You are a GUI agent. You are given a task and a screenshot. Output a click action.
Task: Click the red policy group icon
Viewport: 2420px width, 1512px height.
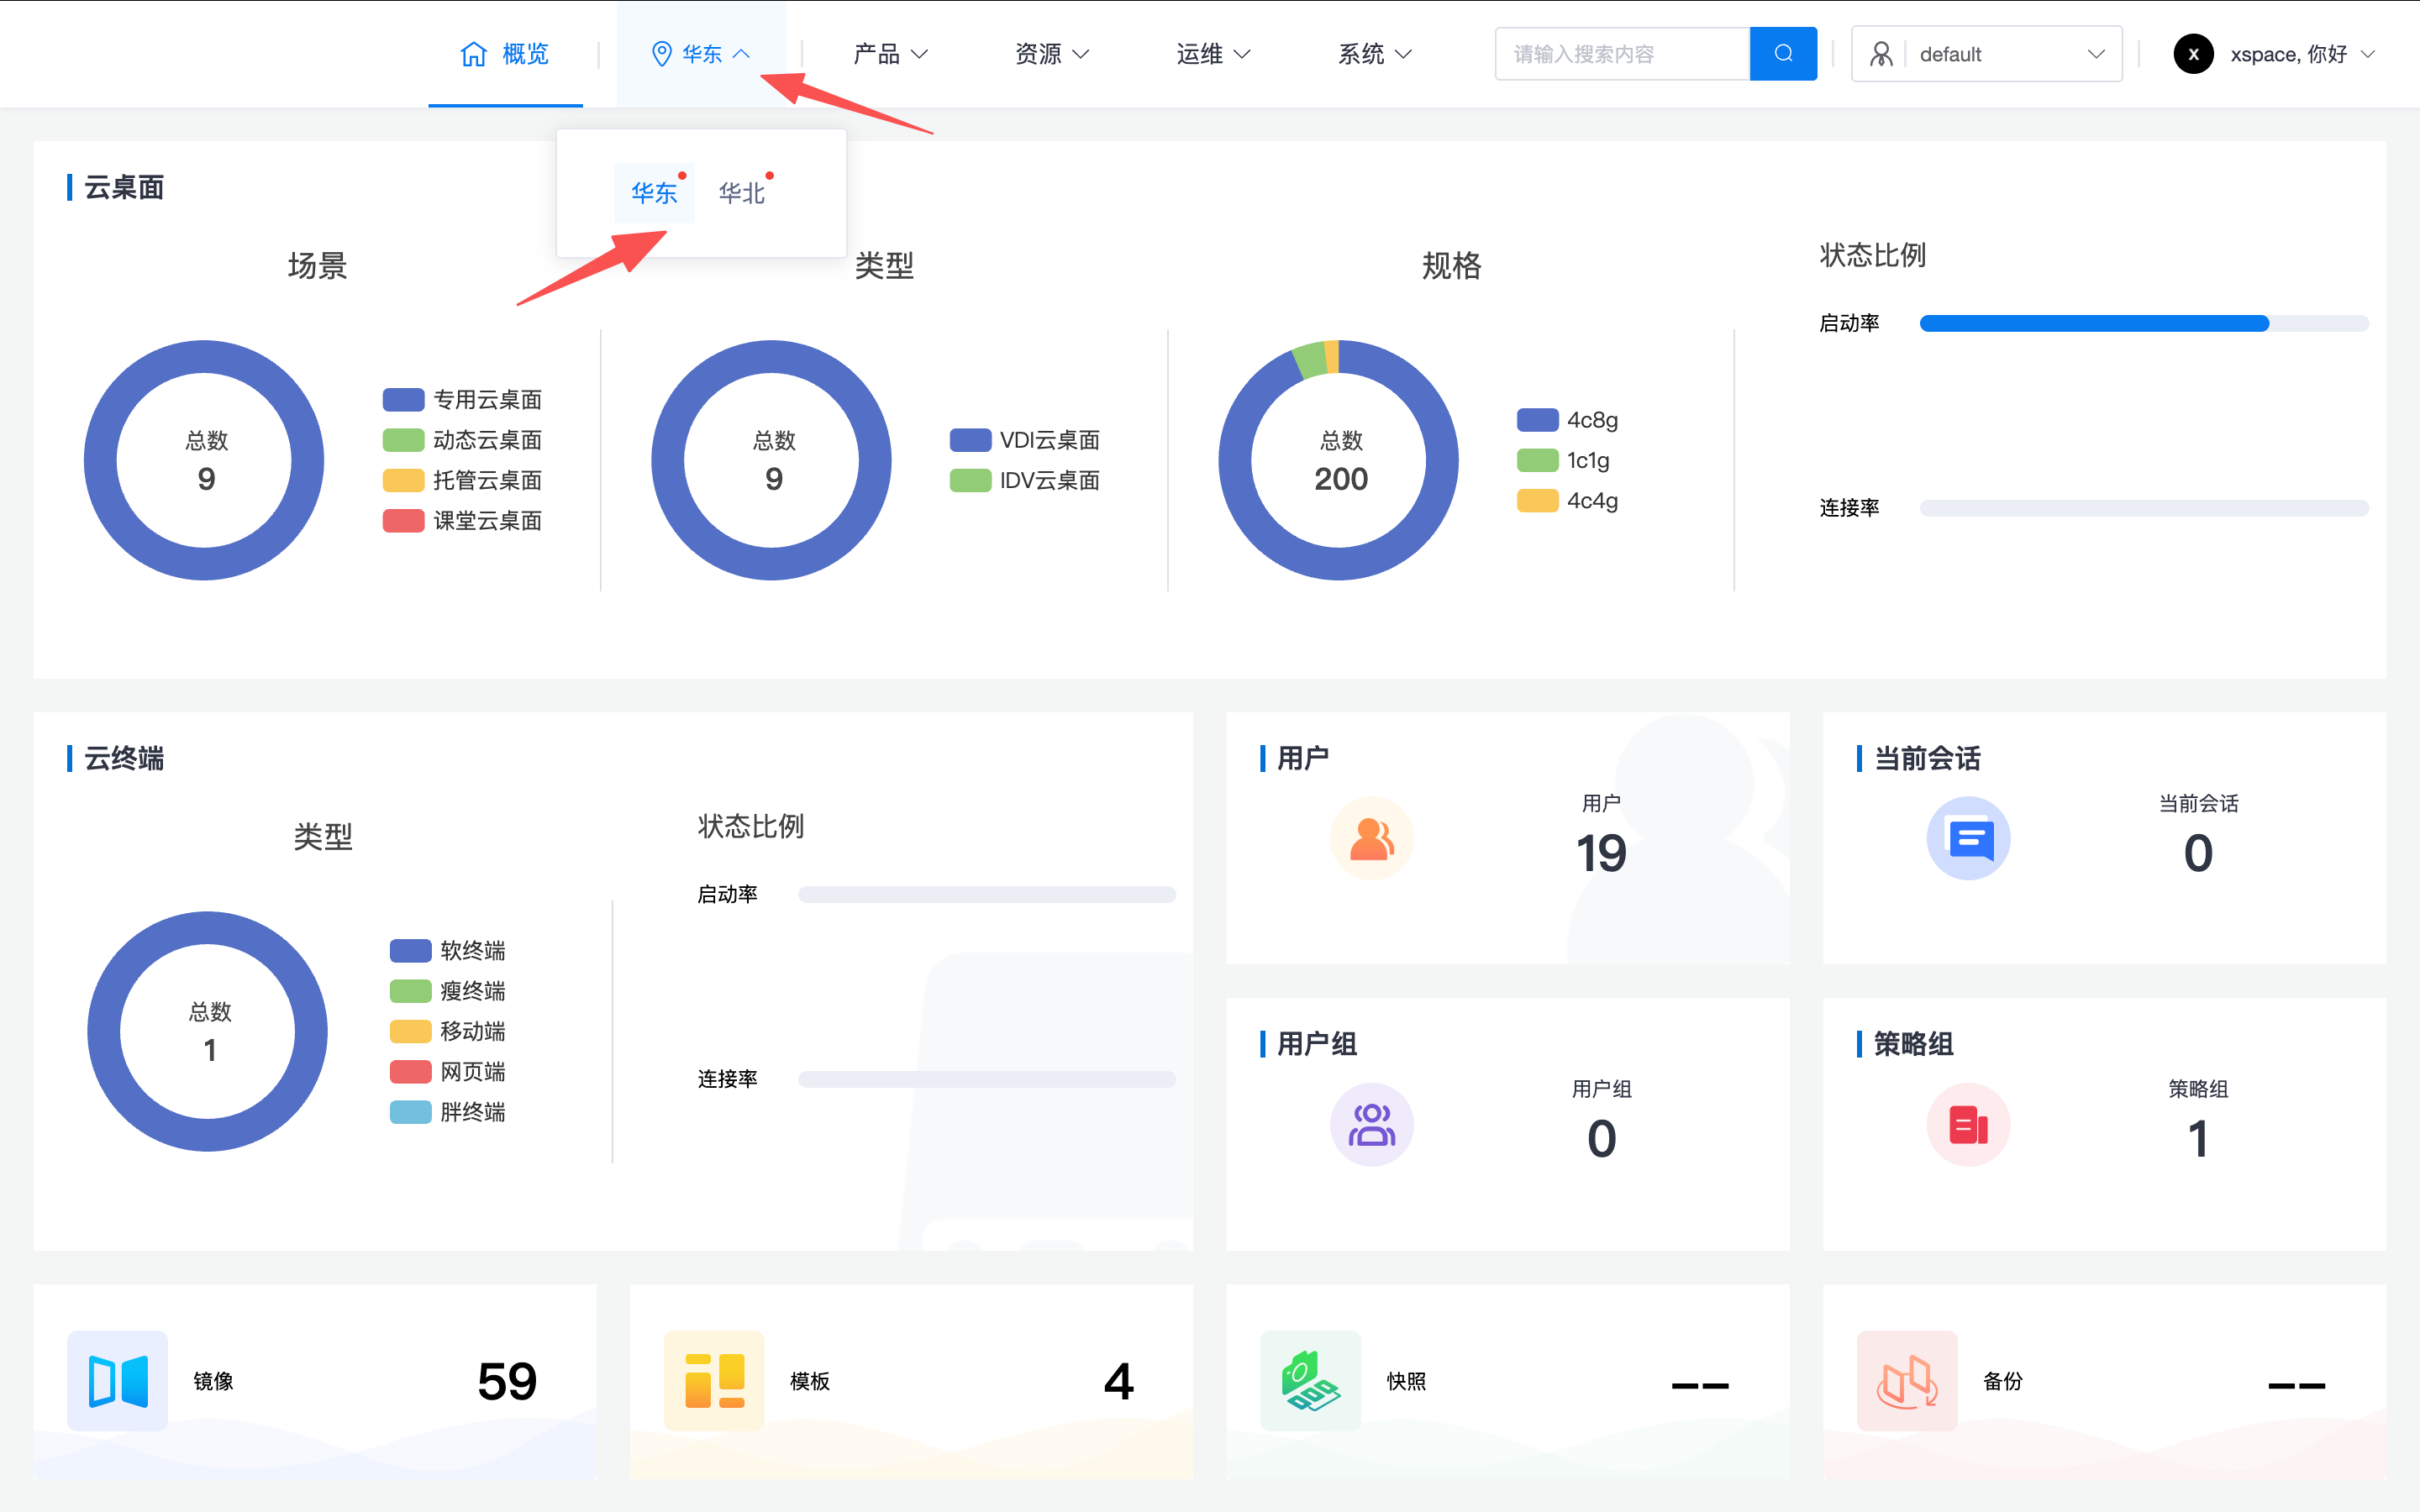1967,1124
